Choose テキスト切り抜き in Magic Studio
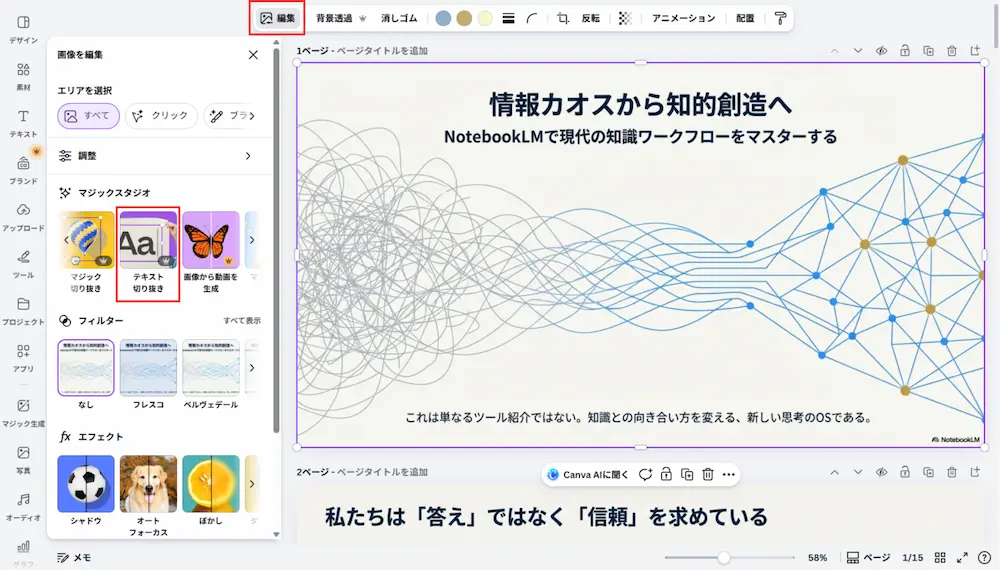 (148, 252)
